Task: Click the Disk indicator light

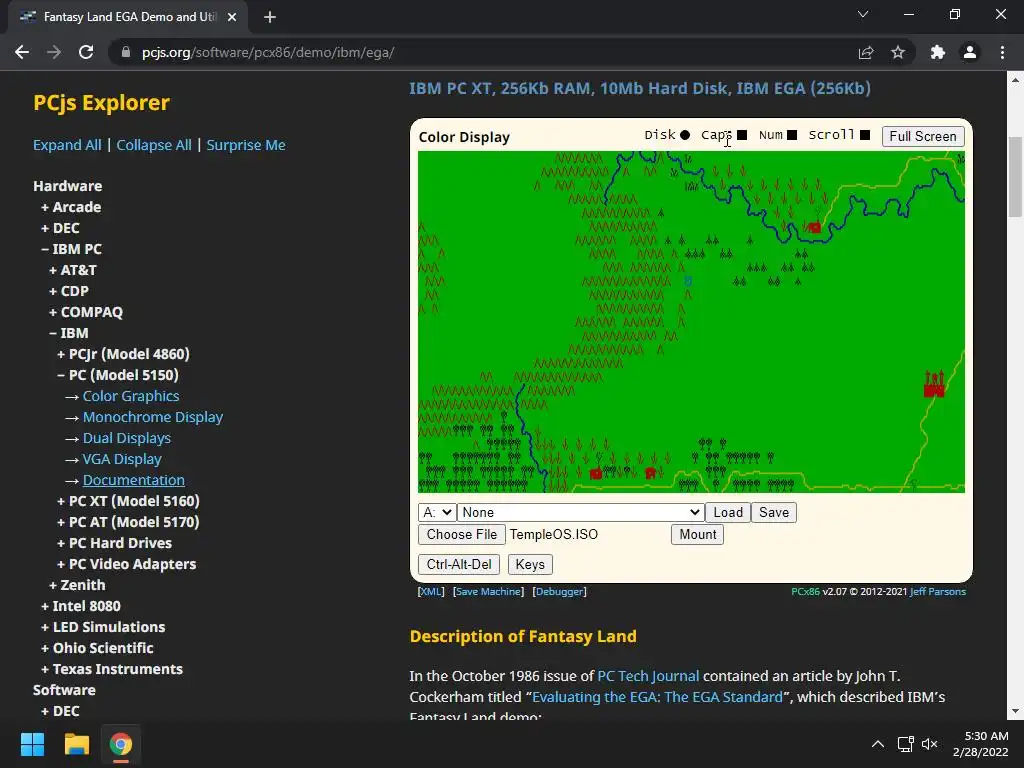Action: point(684,135)
